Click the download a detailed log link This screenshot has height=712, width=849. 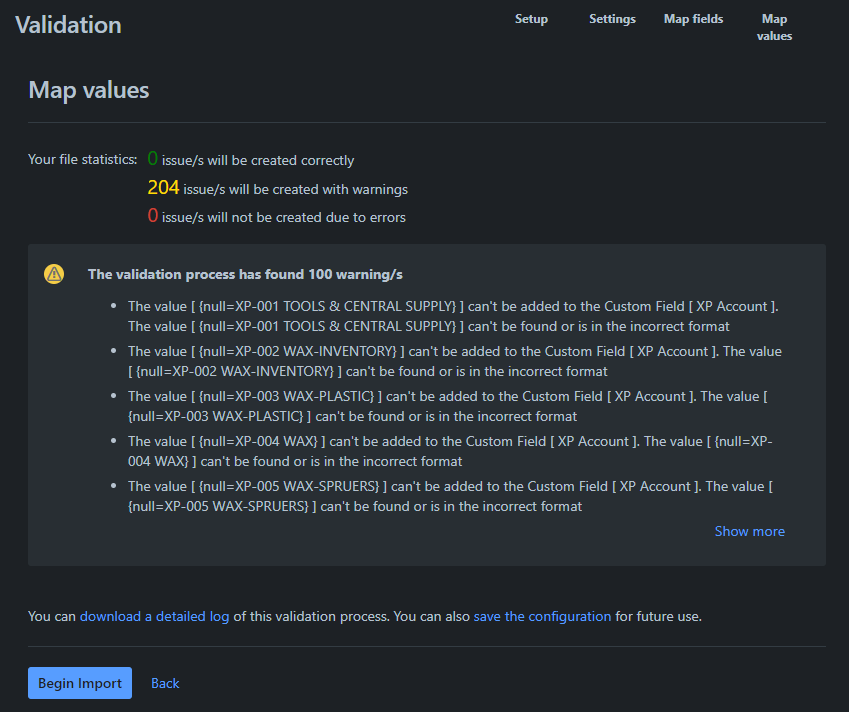coord(154,616)
